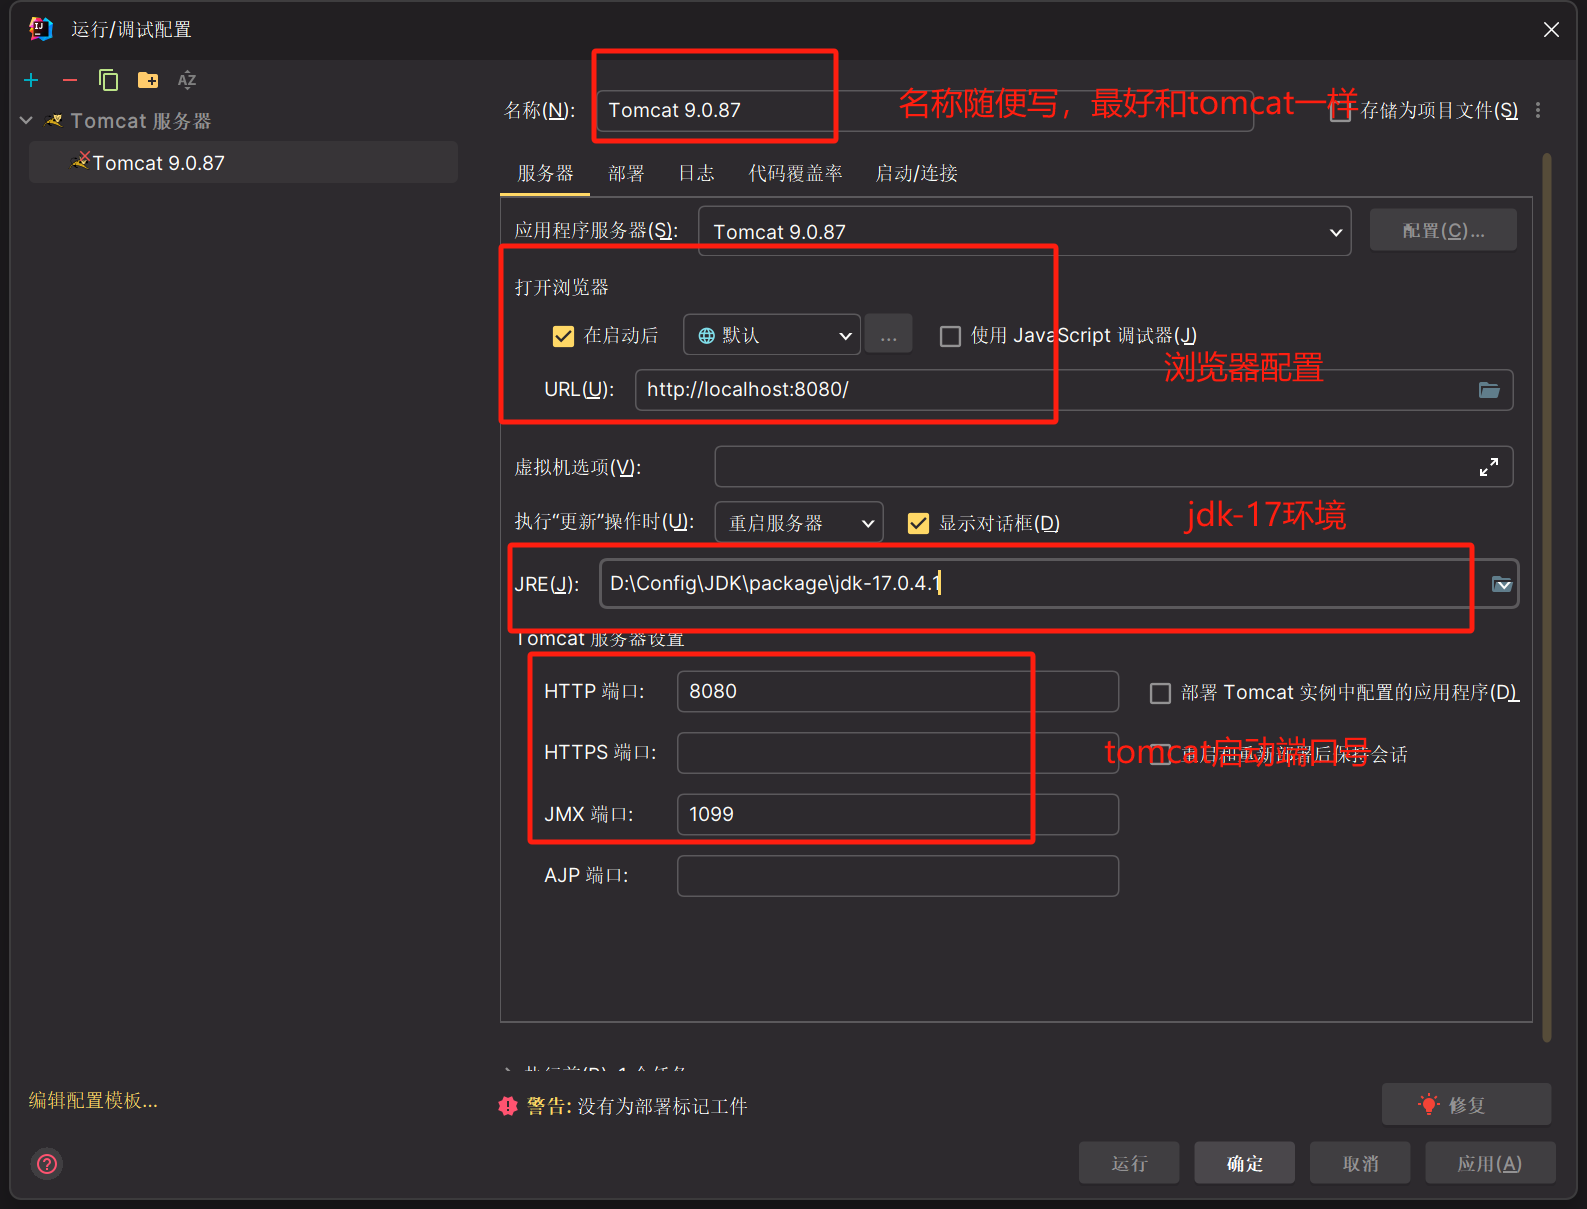This screenshot has height=1209, width=1587.
Task: Click the IntelliJ logo in the title bar
Action: click(x=41, y=29)
